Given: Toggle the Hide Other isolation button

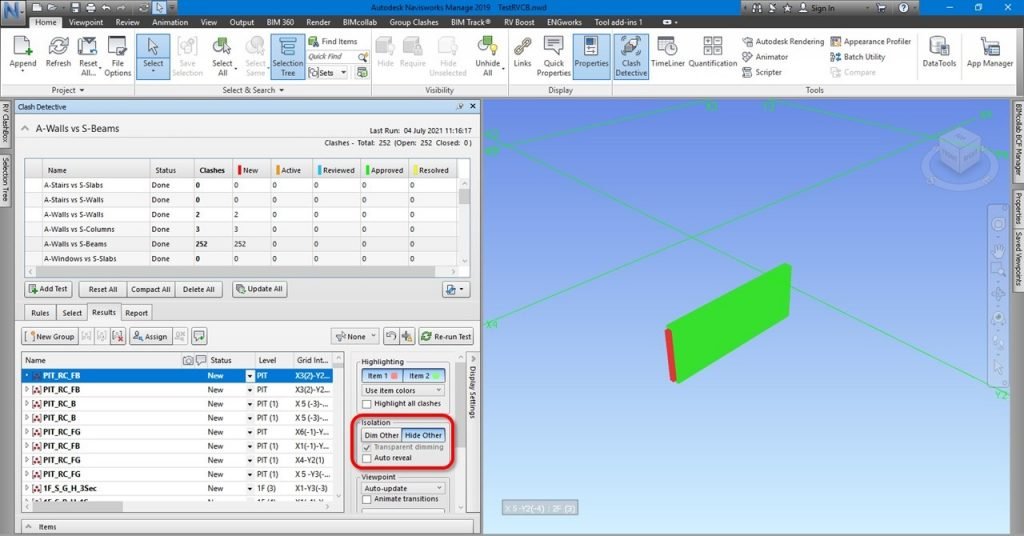Looking at the screenshot, I should click(x=423, y=435).
